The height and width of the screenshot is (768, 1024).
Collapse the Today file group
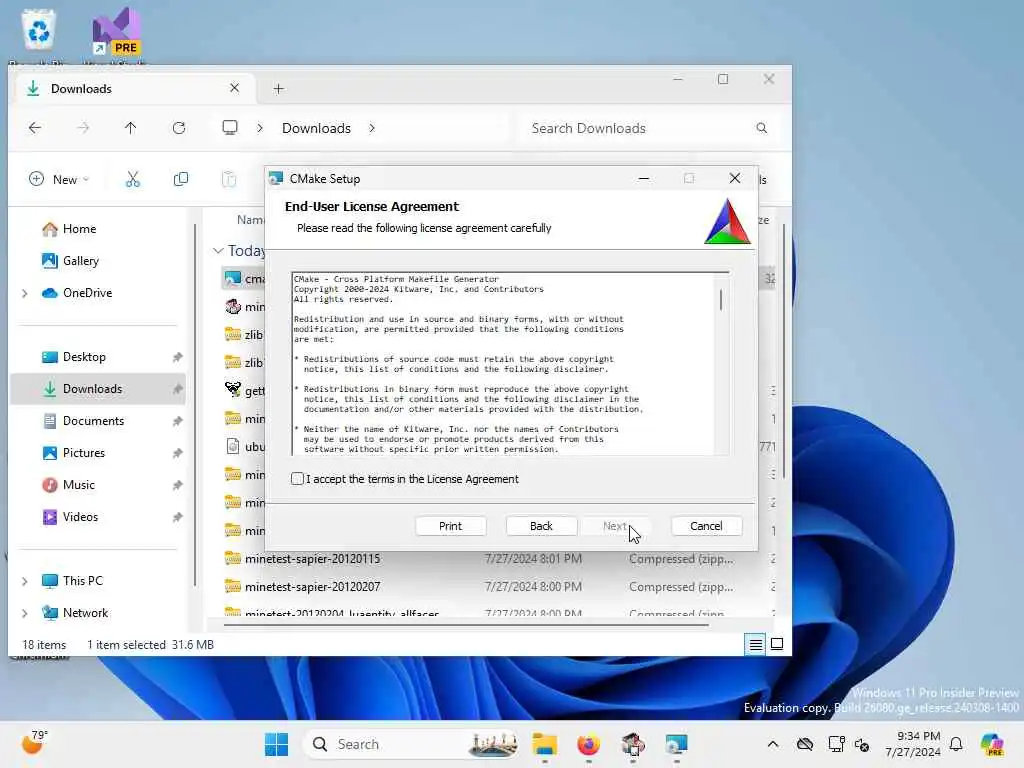[218, 251]
